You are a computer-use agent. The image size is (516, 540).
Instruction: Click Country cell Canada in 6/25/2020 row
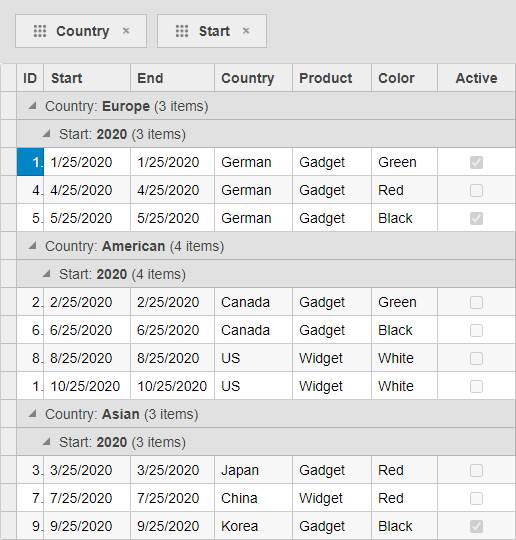click(254, 330)
